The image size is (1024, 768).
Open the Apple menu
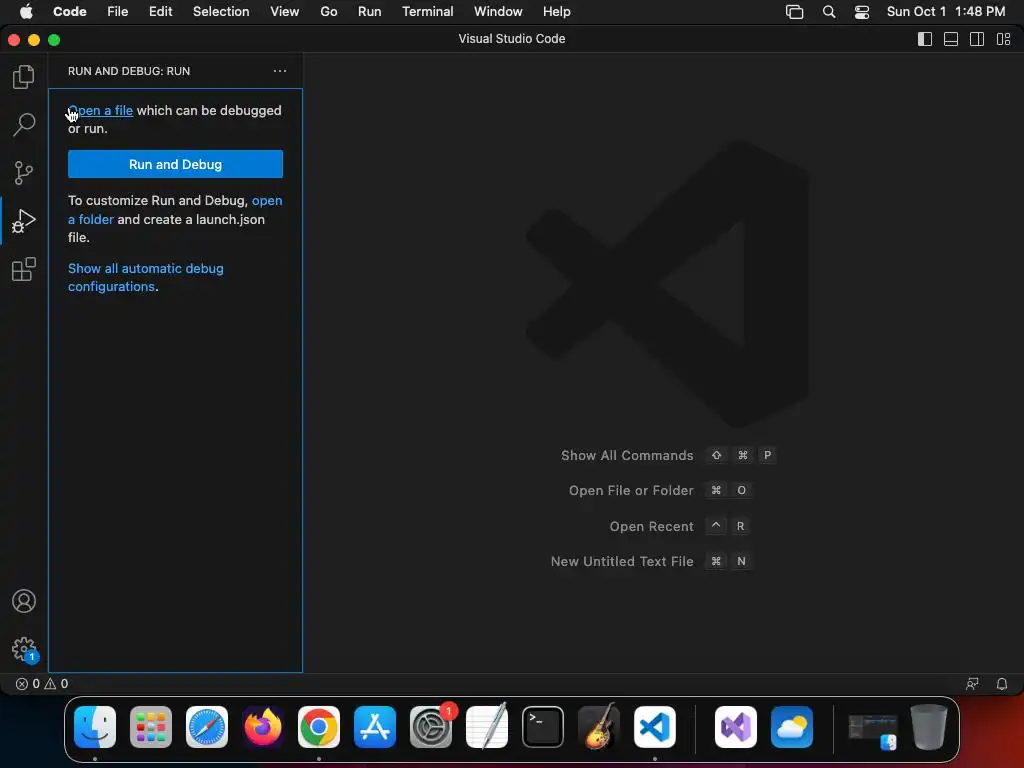coord(26,12)
